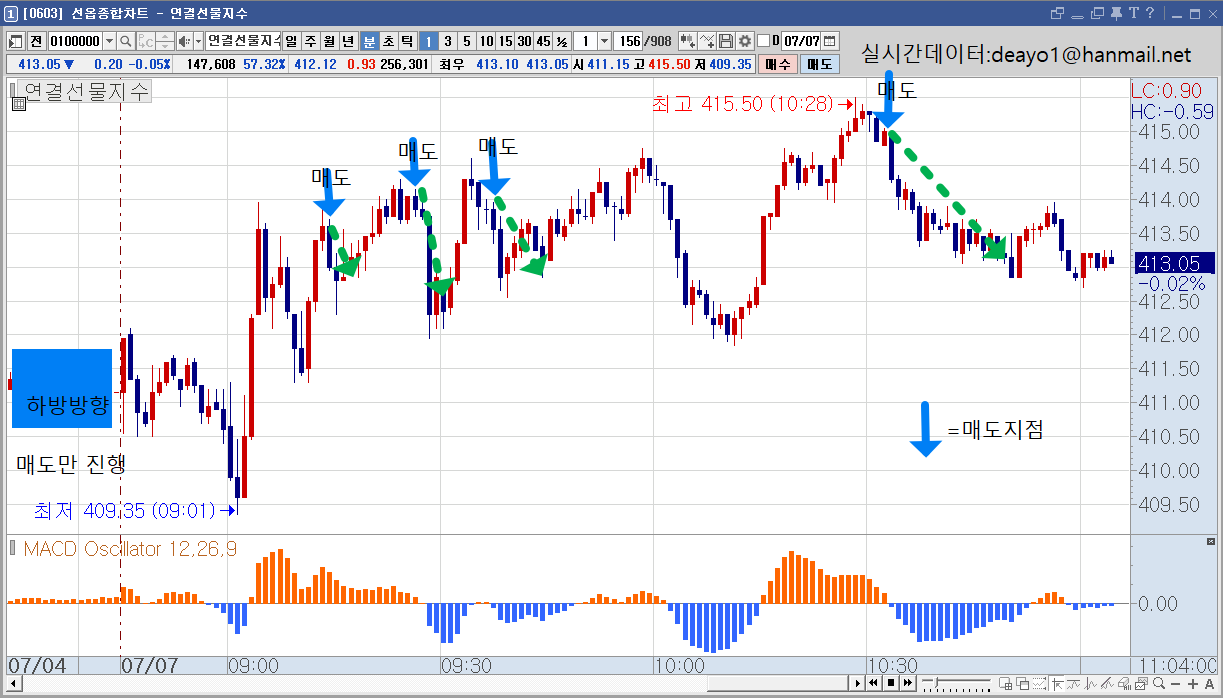Click the T font icon in title bar

pyautogui.click(x=1134, y=13)
